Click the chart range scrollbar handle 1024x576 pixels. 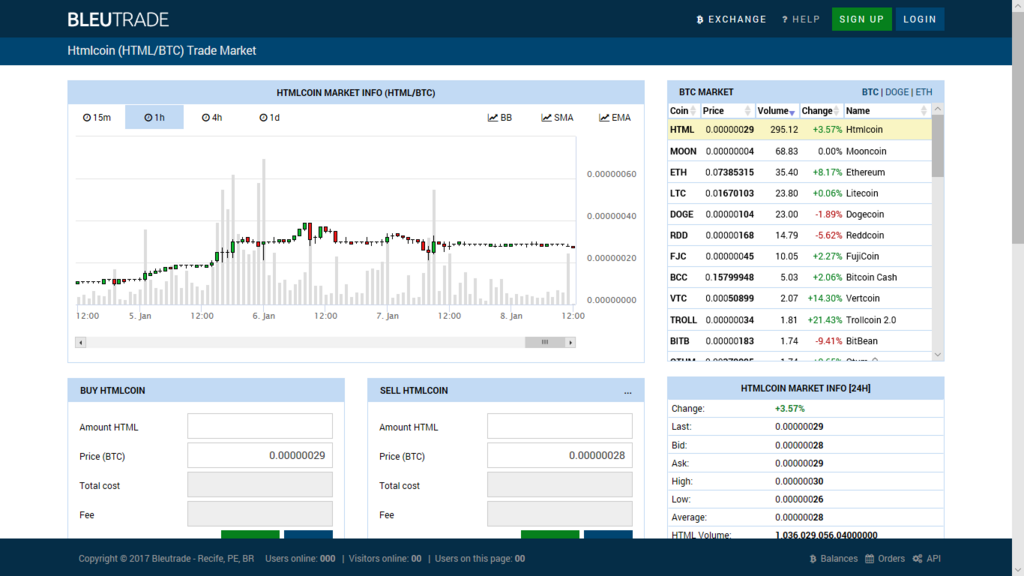545,342
